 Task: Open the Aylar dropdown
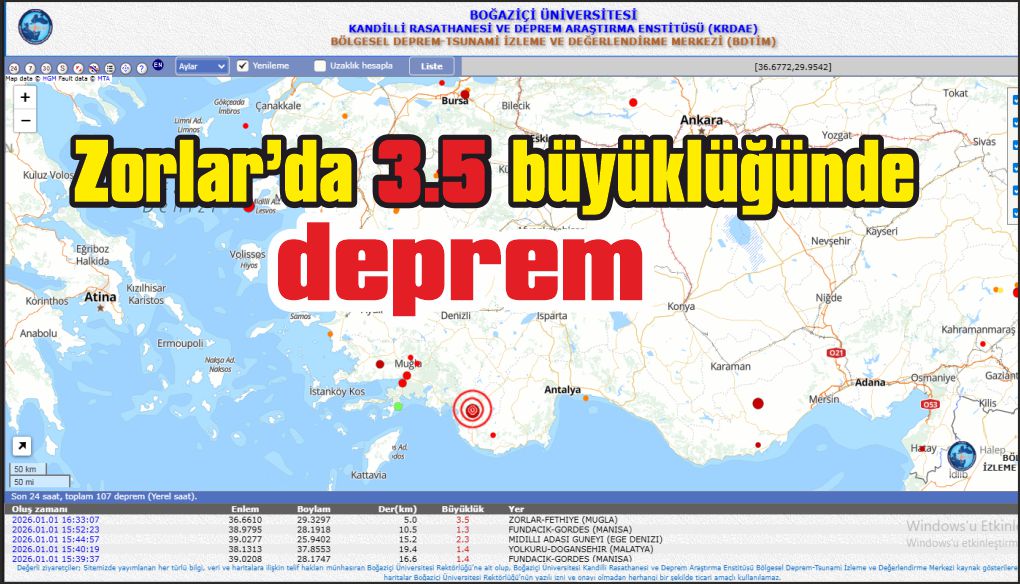202,66
